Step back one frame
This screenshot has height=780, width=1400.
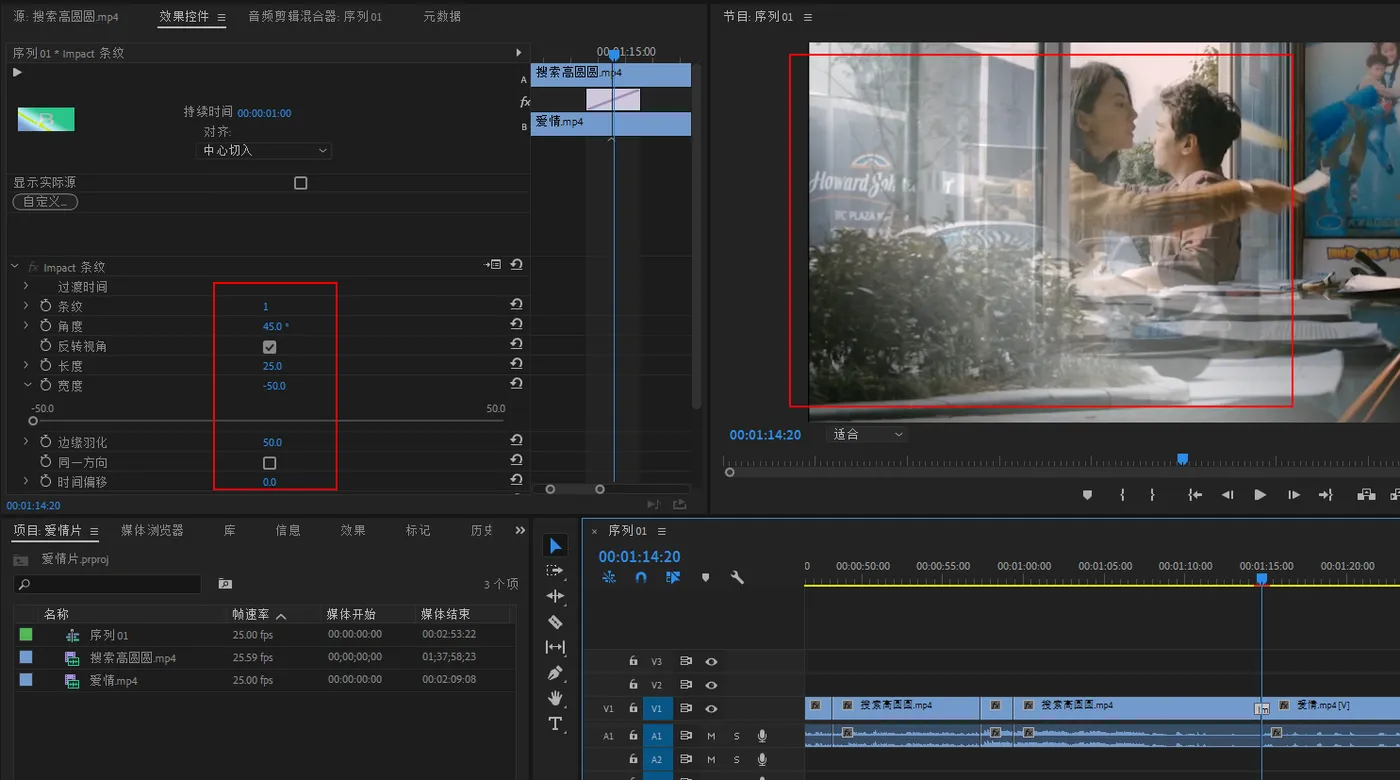point(1227,494)
